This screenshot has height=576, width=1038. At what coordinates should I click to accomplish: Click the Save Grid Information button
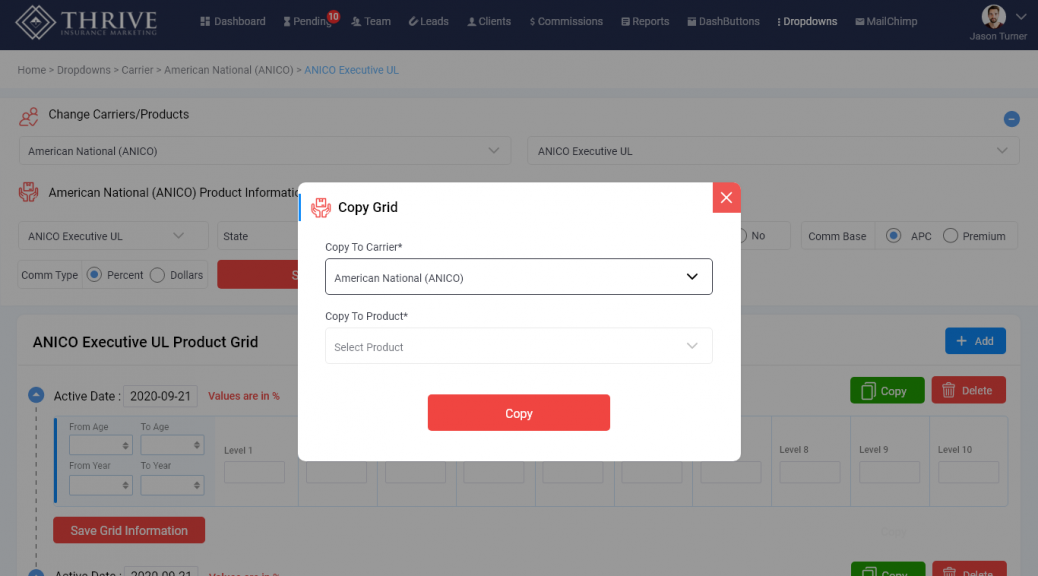[x=129, y=530]
